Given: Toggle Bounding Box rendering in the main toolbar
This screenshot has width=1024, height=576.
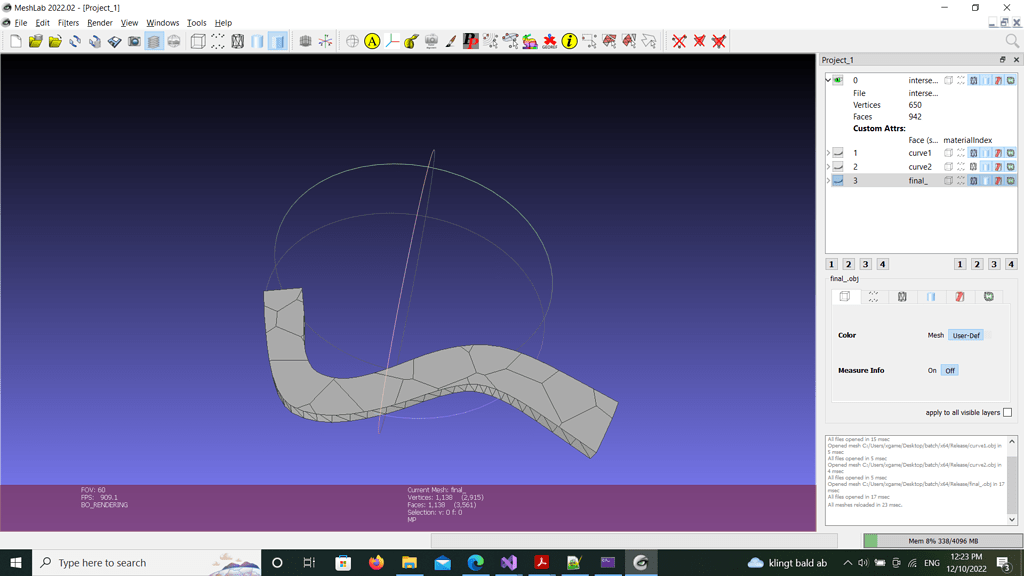Looking at the screenshot, I should pos(198,41).
